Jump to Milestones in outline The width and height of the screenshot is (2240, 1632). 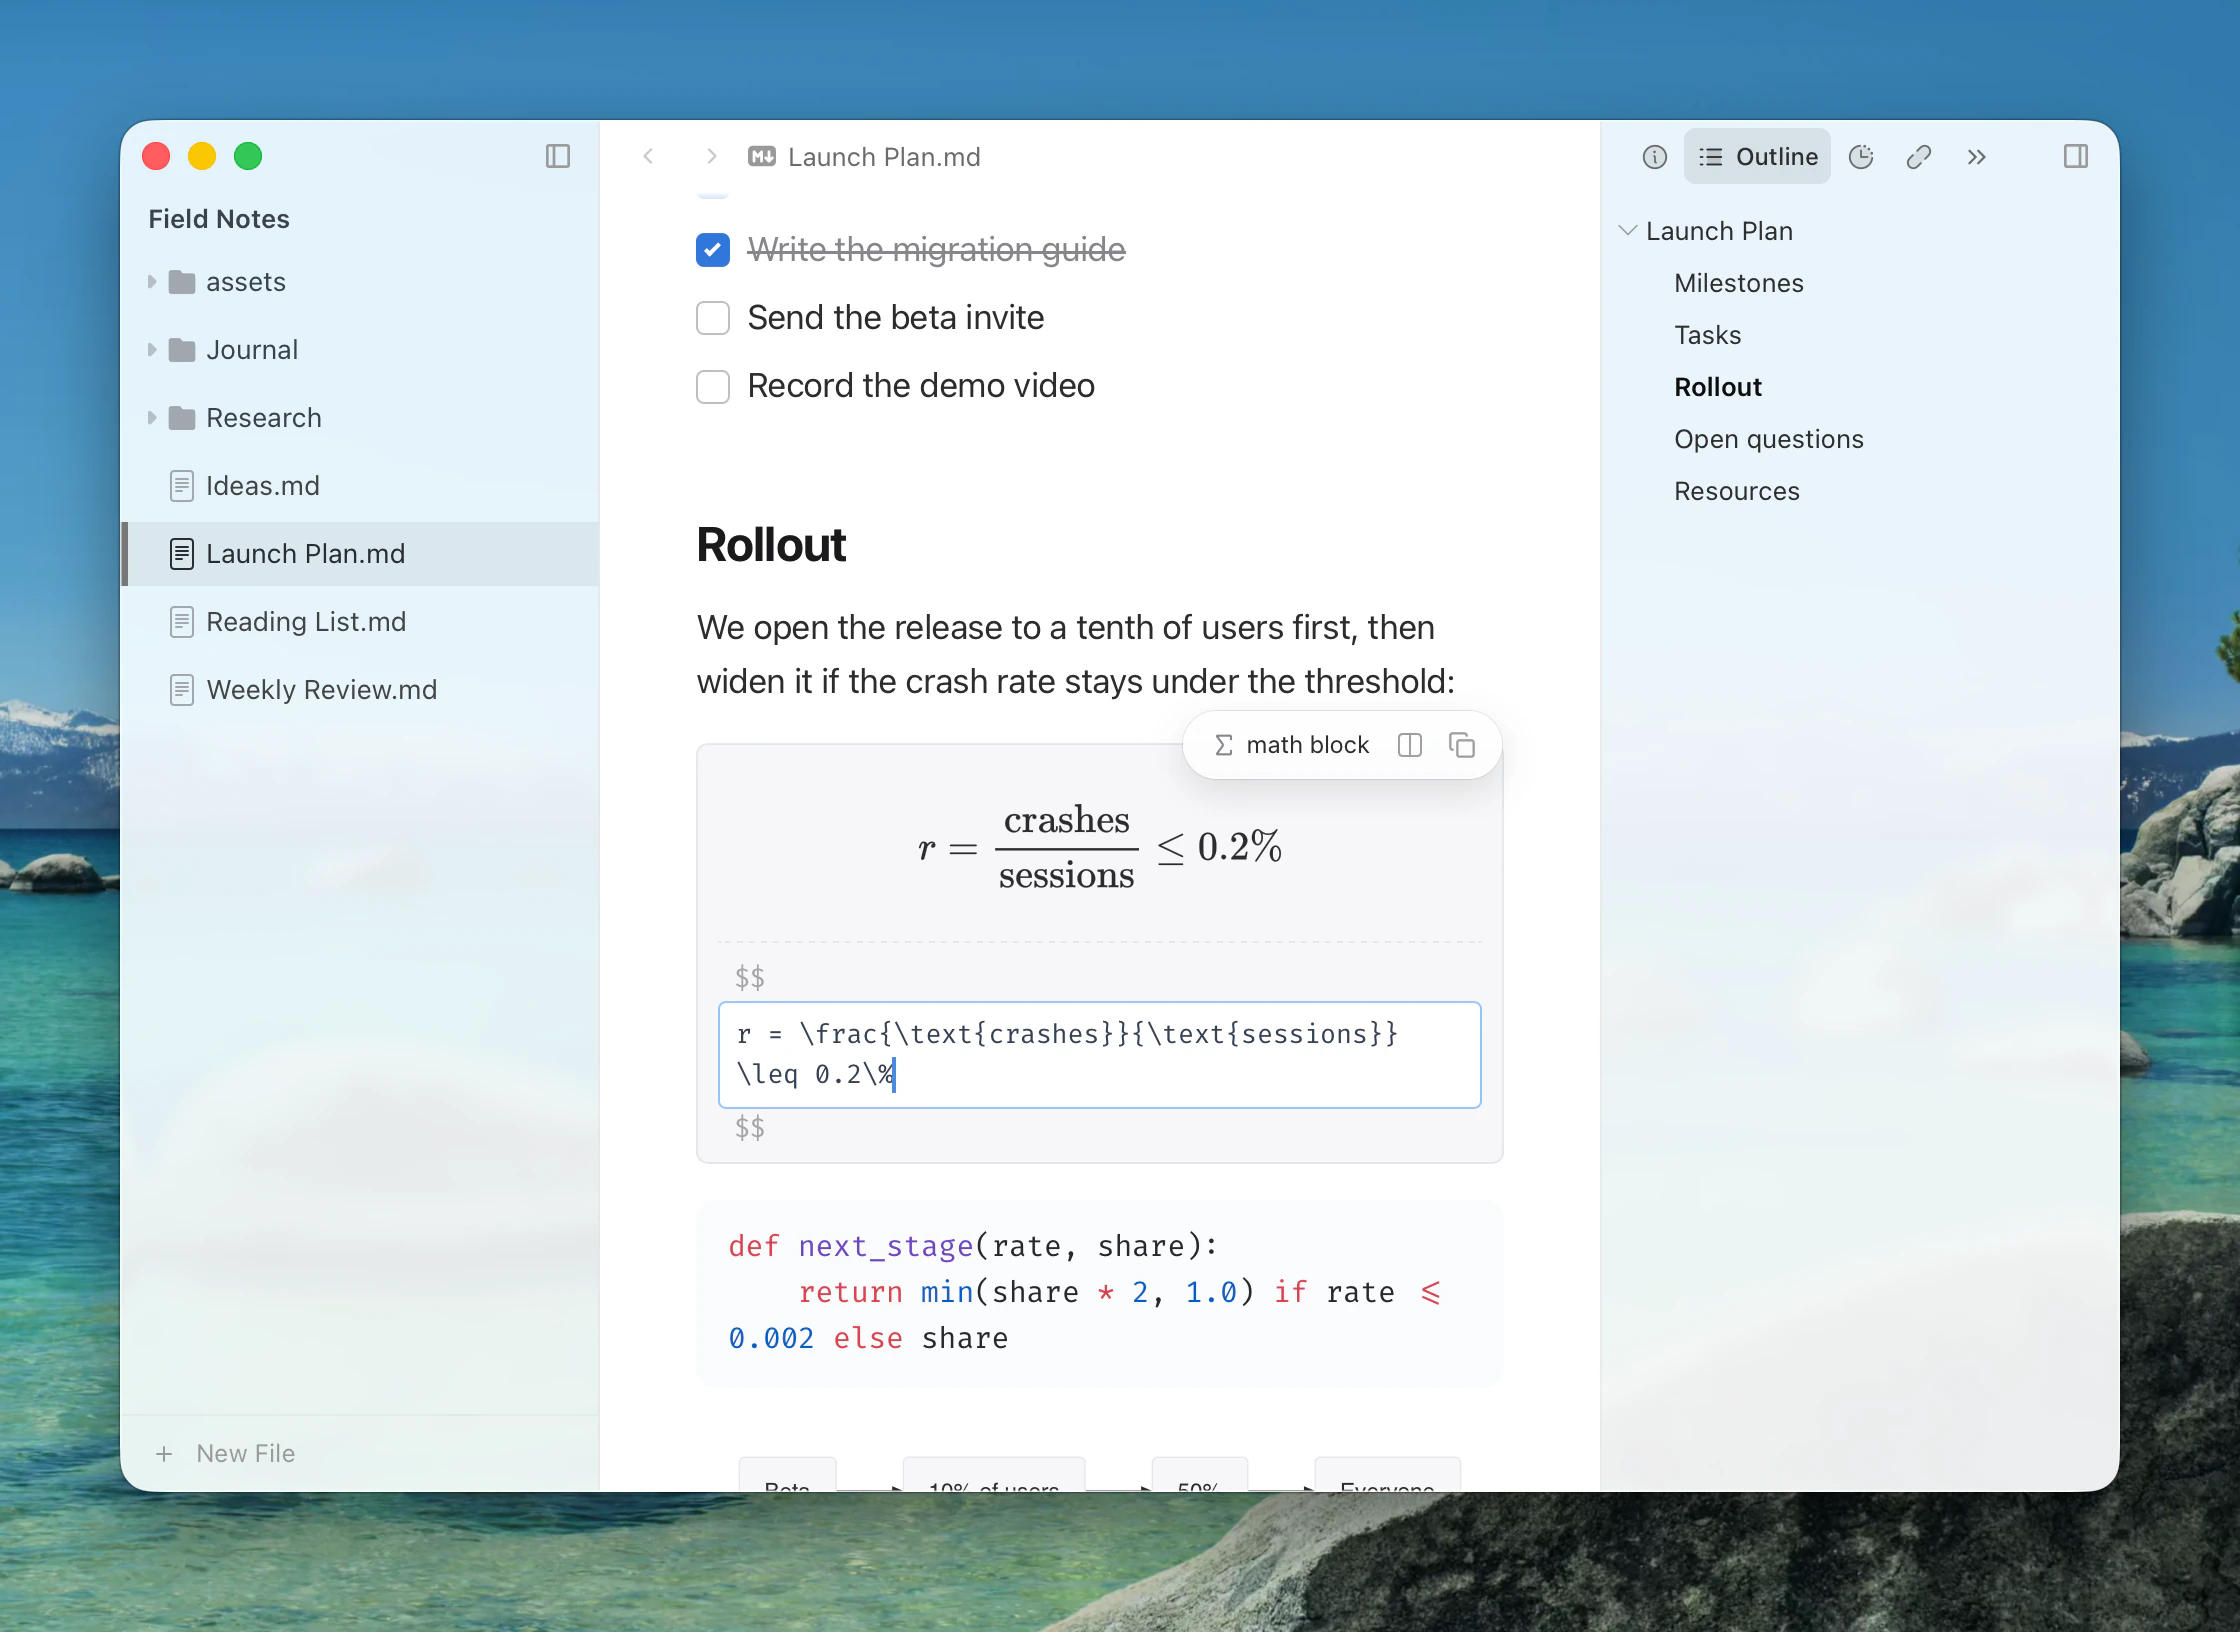[1738, 283]
